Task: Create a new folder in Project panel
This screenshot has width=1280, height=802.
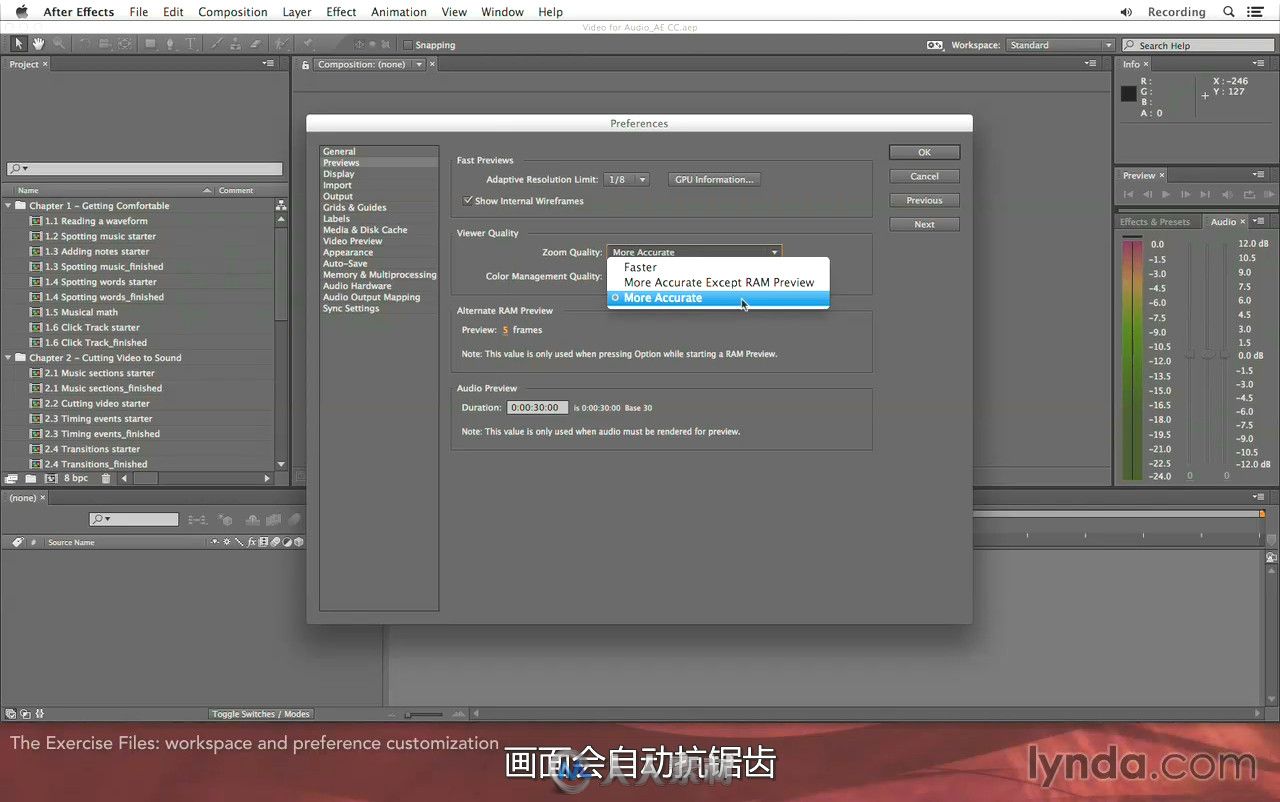Action: (x=31, y=479)
